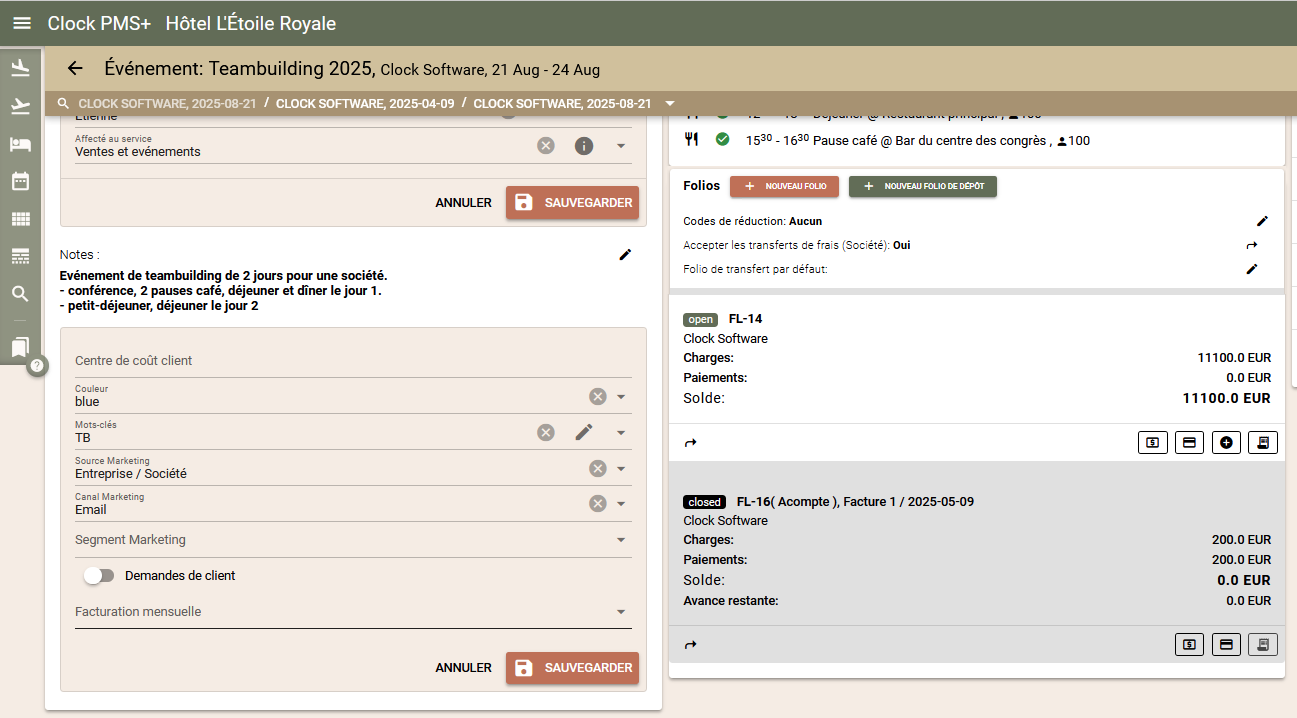Viewport: 1297px width, 718px height.
Task: Click transfer arrow for Accepter les transferts
Action: point(1251,245)
